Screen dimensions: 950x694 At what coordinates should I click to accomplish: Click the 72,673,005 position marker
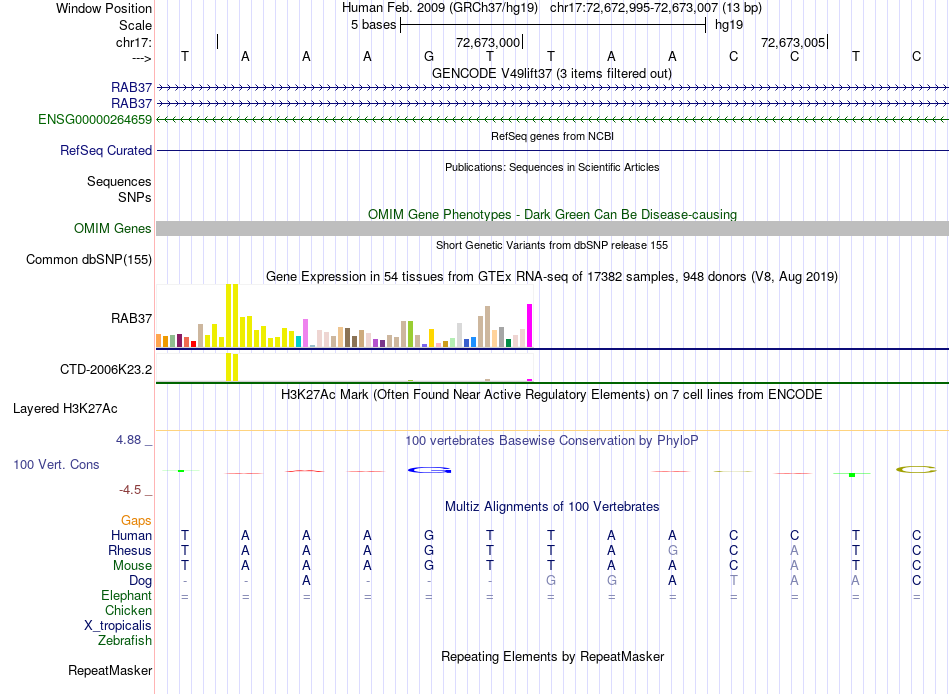794,42
